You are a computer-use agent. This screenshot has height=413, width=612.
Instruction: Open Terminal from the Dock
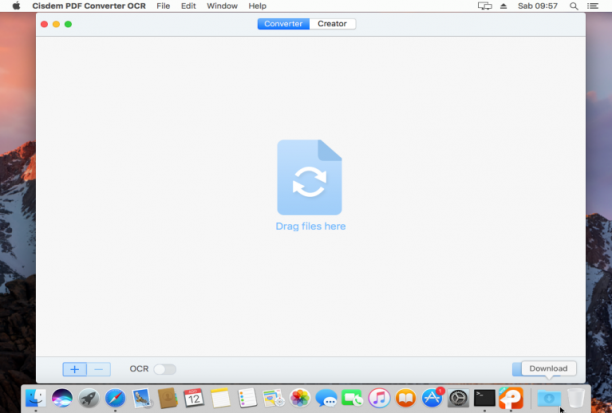click(484, 398)
